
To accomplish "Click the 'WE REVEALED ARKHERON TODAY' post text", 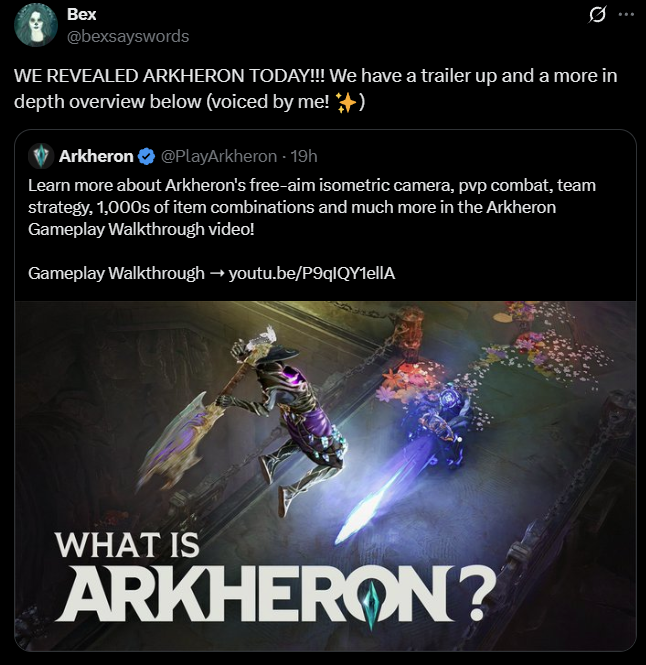I will (x=315, y=89).
